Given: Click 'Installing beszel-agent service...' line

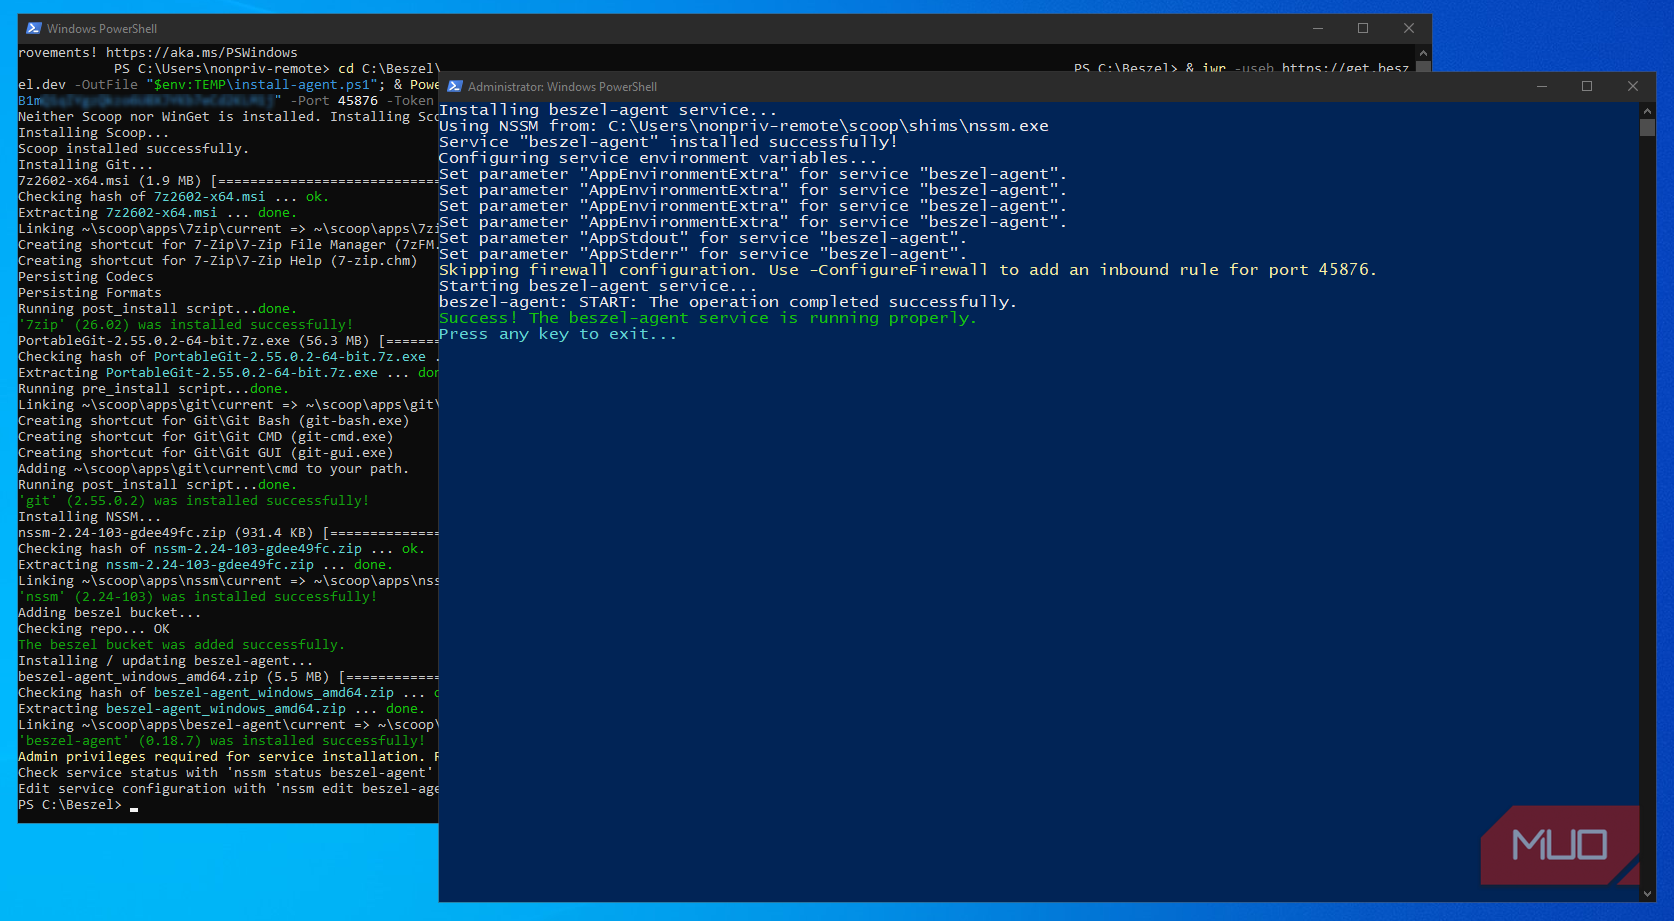Looking at the screenshot, I should pos(608,110).
